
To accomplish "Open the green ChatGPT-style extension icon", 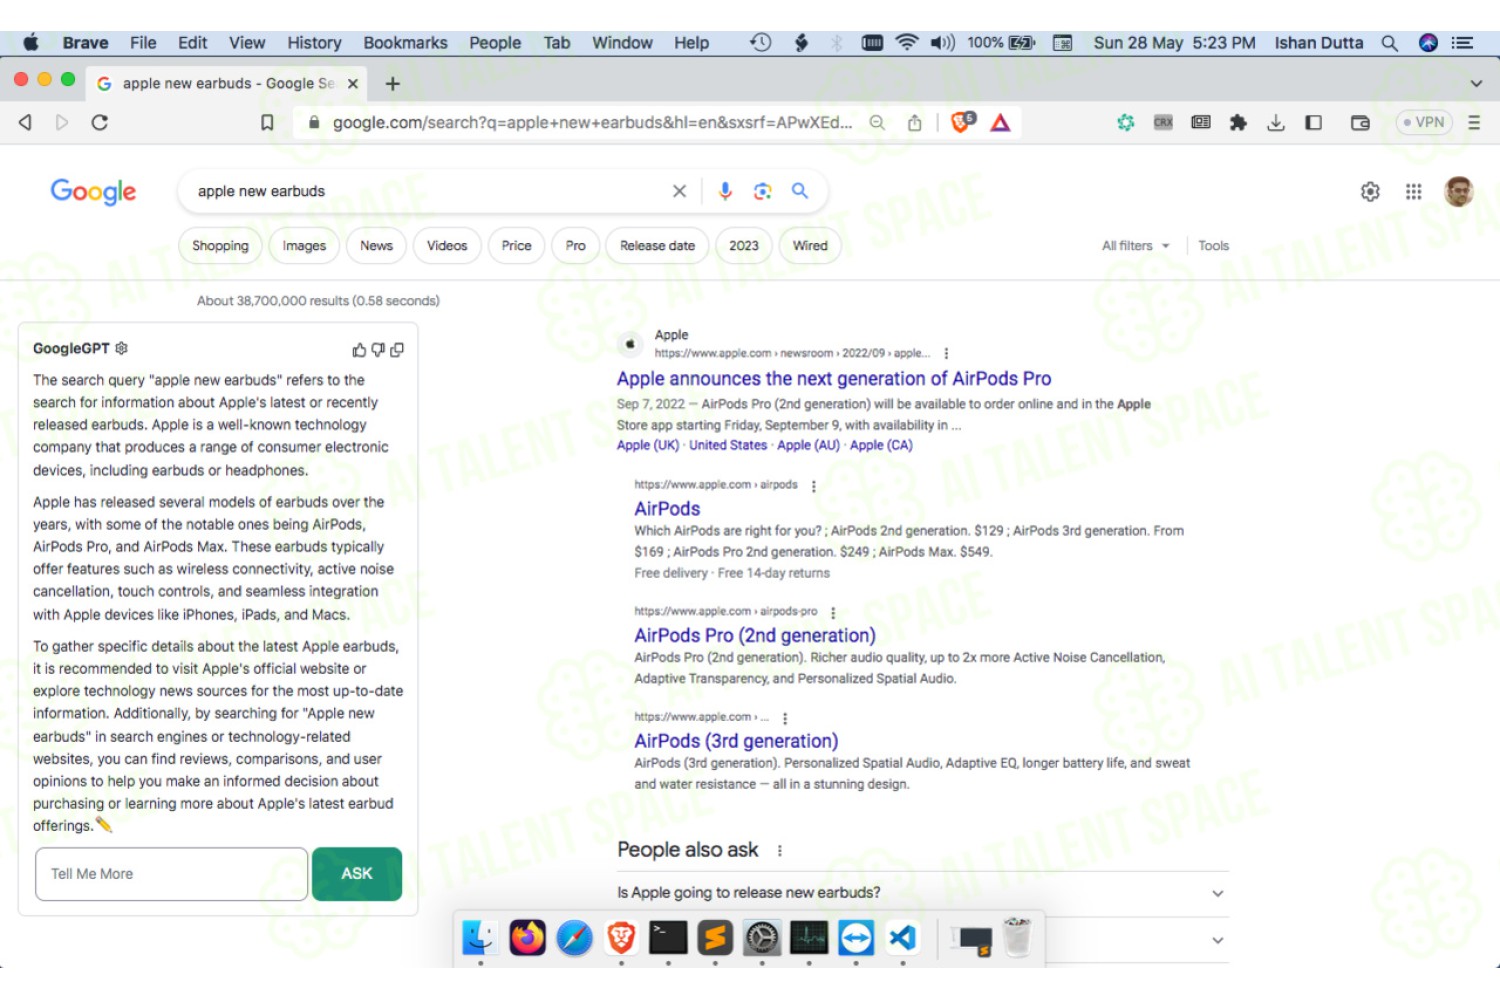I will (x=1126, y=122).
